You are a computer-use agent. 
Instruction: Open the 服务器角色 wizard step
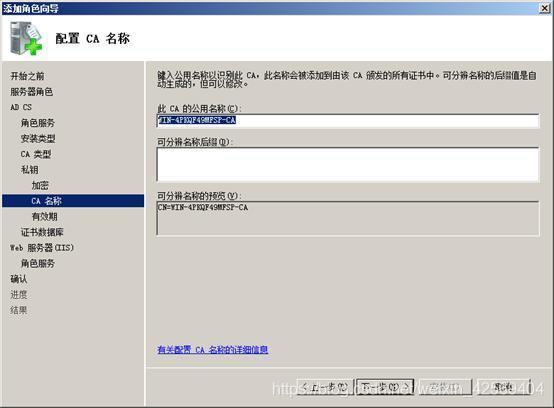pos(31,92)
